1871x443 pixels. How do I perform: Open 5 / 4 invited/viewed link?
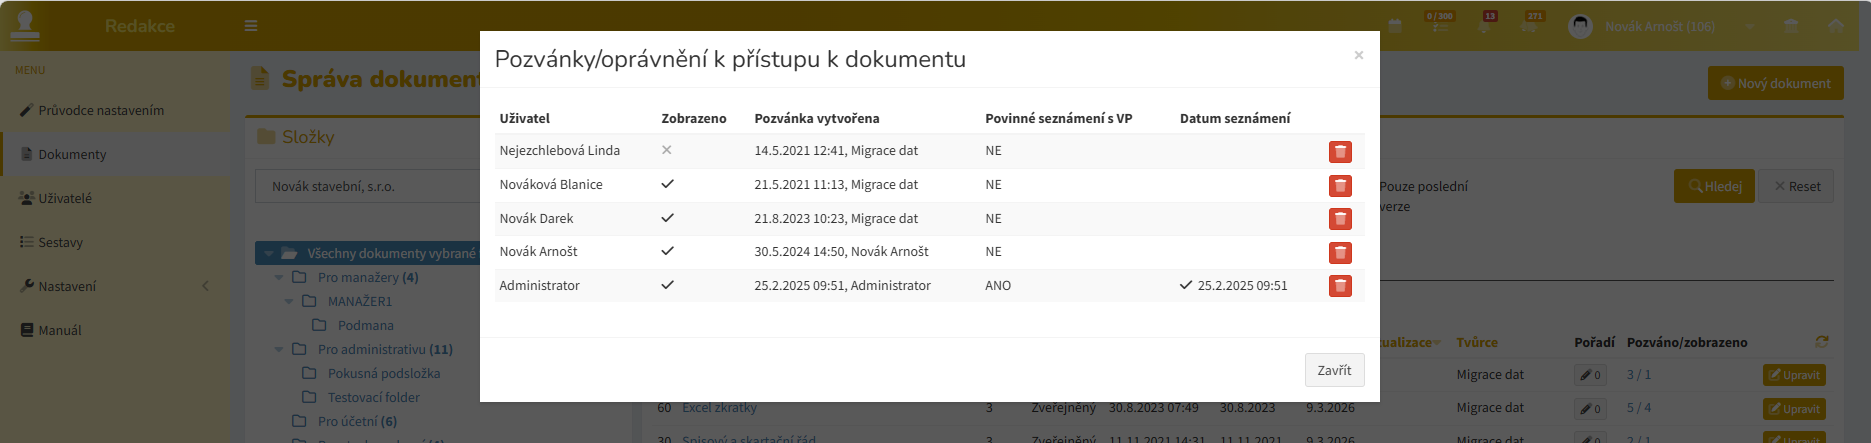1639,408
